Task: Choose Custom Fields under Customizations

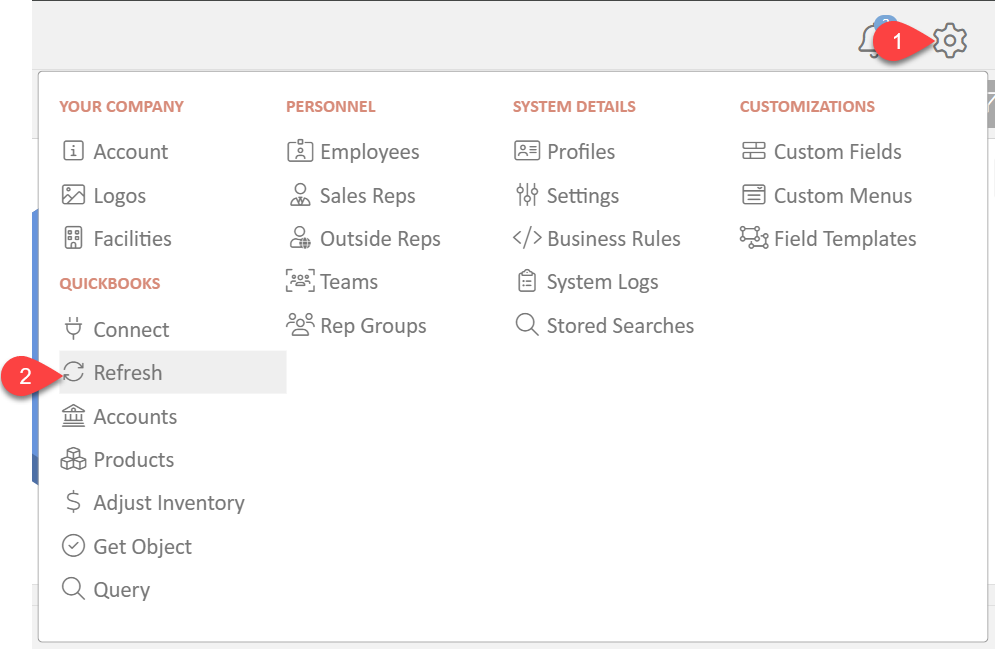Action: click(821, 152)
